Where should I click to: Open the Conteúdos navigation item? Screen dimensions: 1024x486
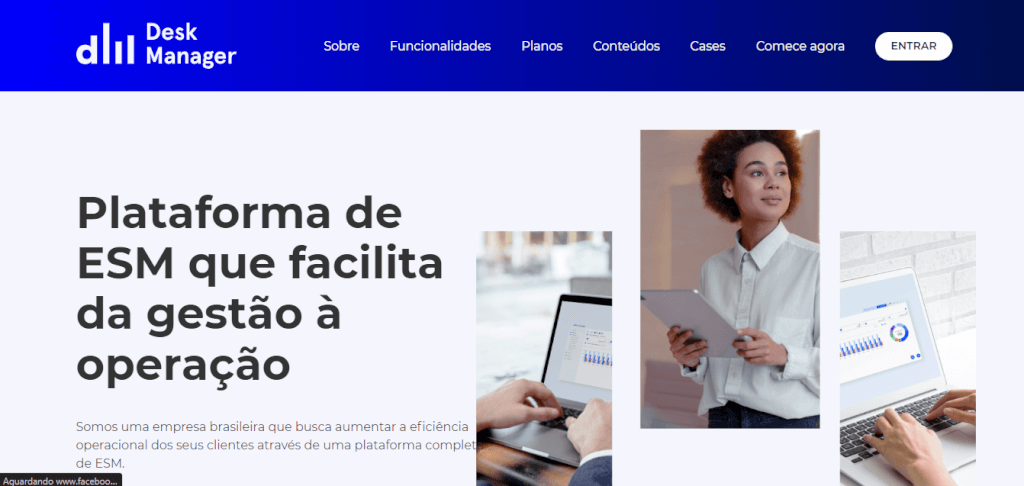click(626, 46)
